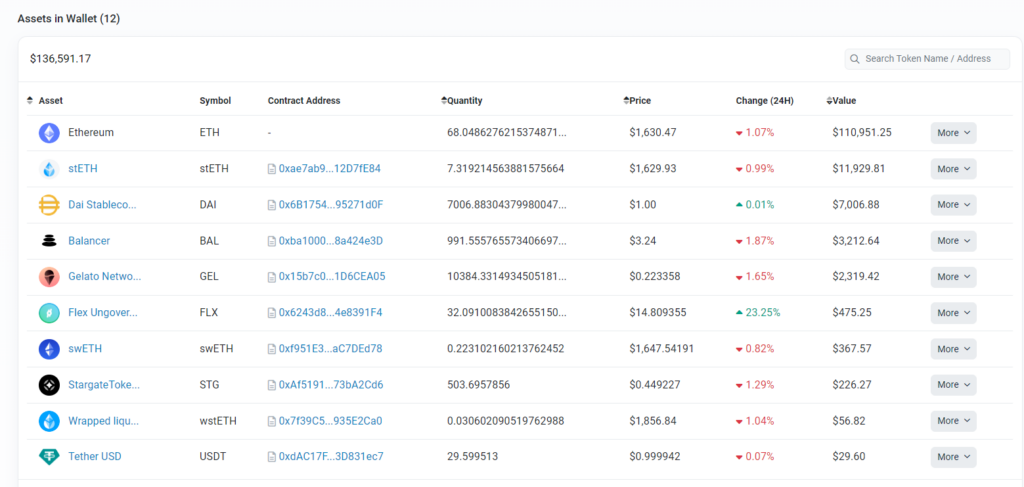This screenshot has height=487, width=1024.
Task: Open contract address 0xae7ab9...12D7fE84
Action: [330, 168]
